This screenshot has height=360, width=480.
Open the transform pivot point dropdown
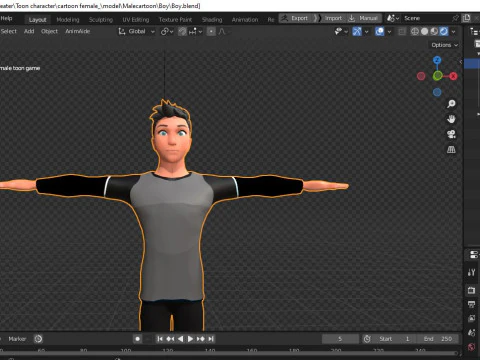tap(167, 31)
